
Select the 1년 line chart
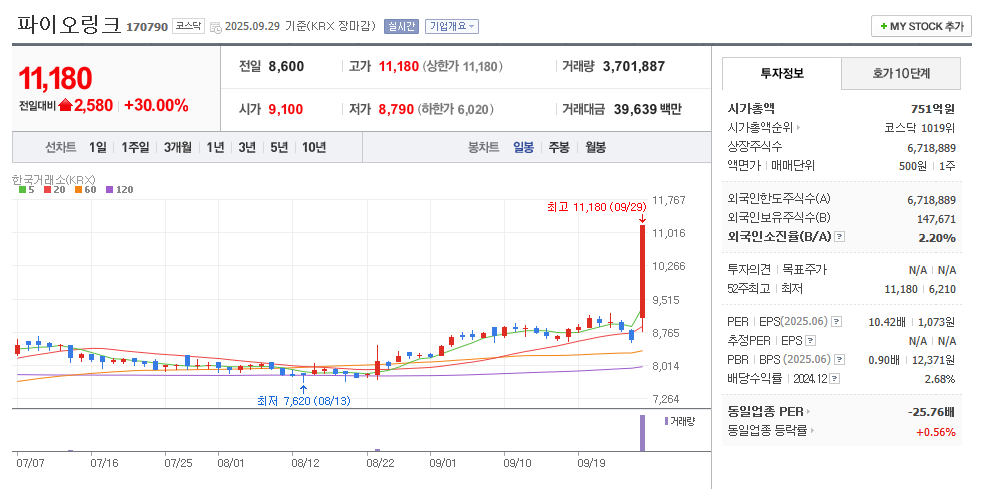215,147
